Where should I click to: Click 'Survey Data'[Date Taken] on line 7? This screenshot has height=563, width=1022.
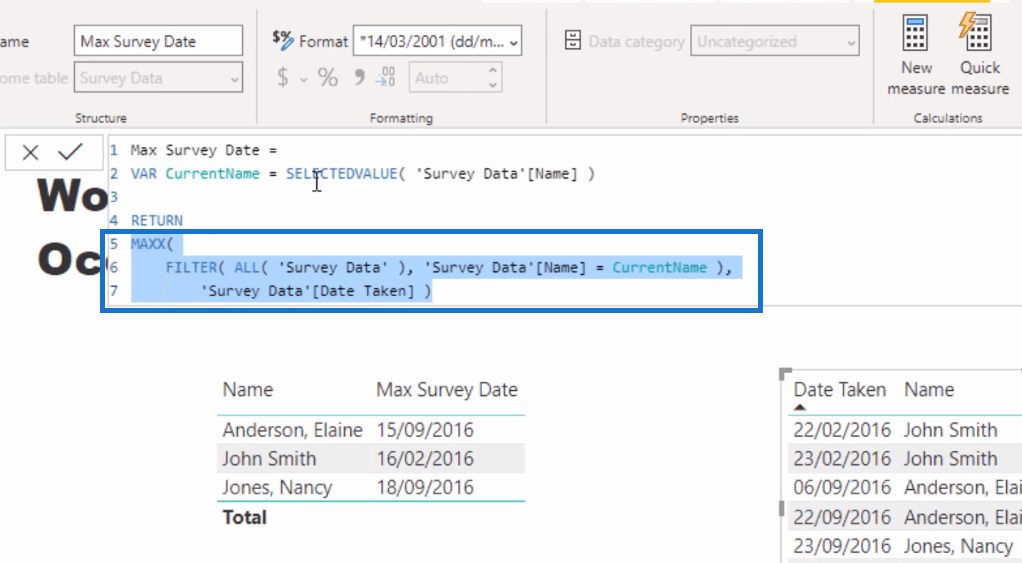pos(307,291)
